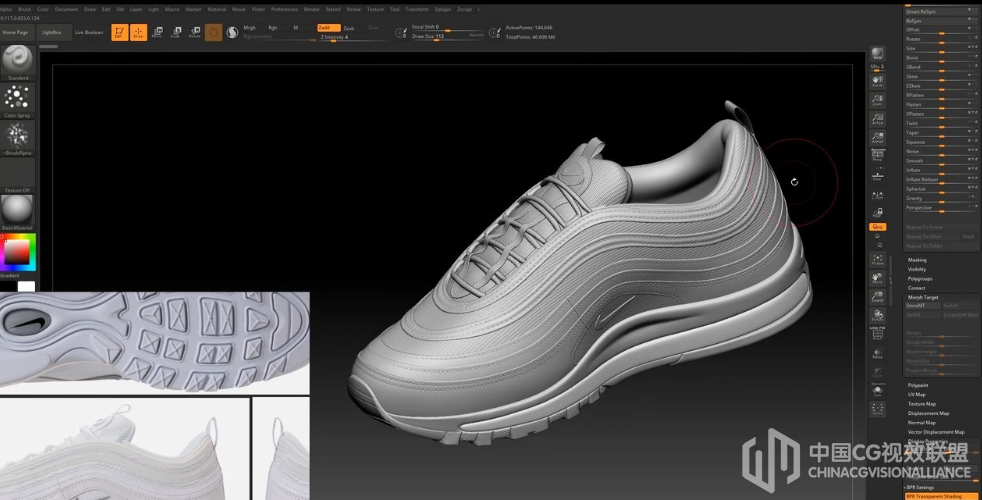982x500 pixels.
Task: Expand the Normal Map subpalette
Action: [x=921, y=422]
